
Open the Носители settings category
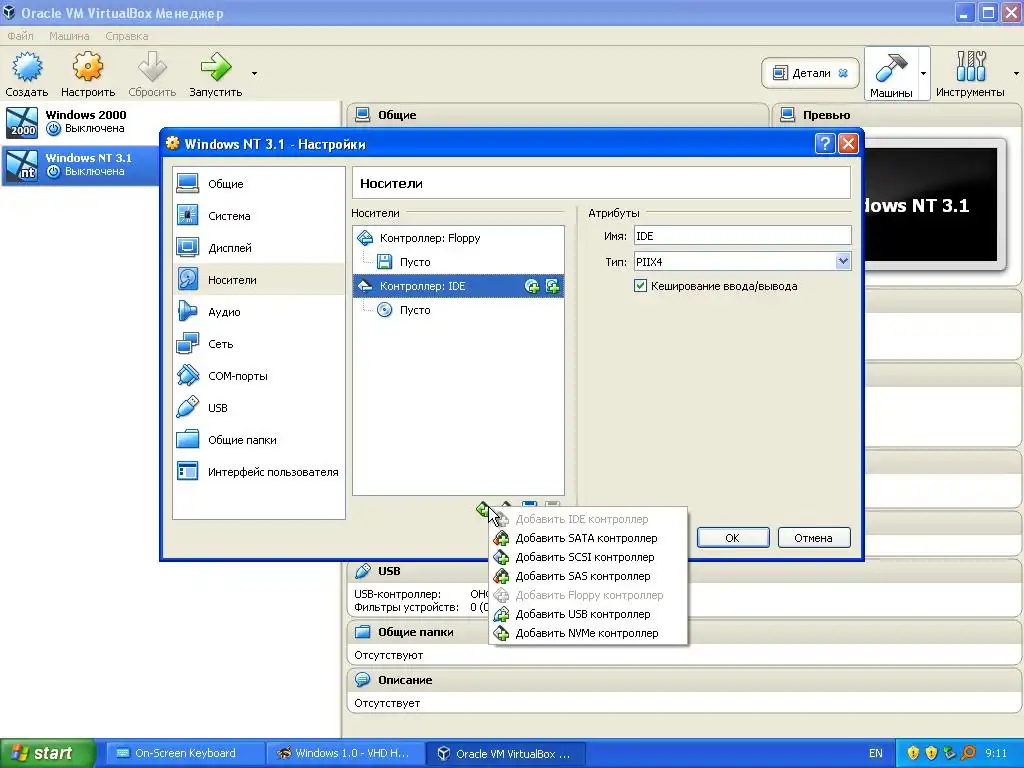click(259, 280)
